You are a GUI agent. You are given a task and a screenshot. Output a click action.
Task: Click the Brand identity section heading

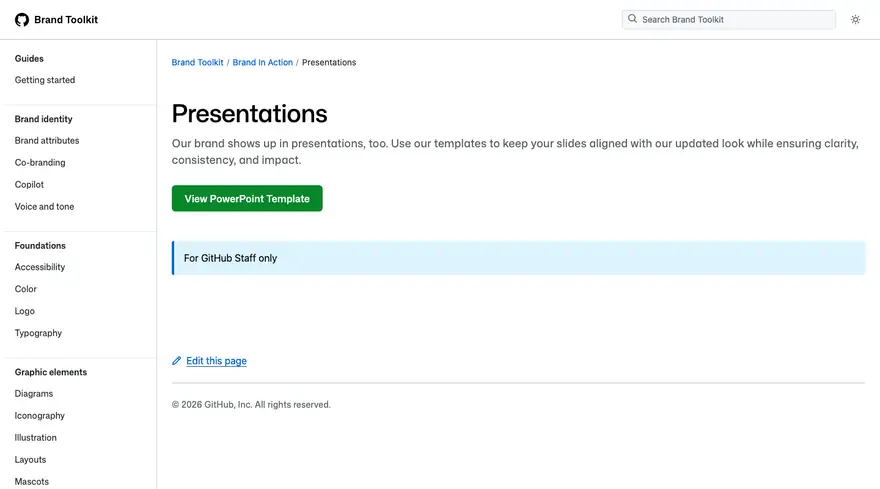(x=44, y=119)
